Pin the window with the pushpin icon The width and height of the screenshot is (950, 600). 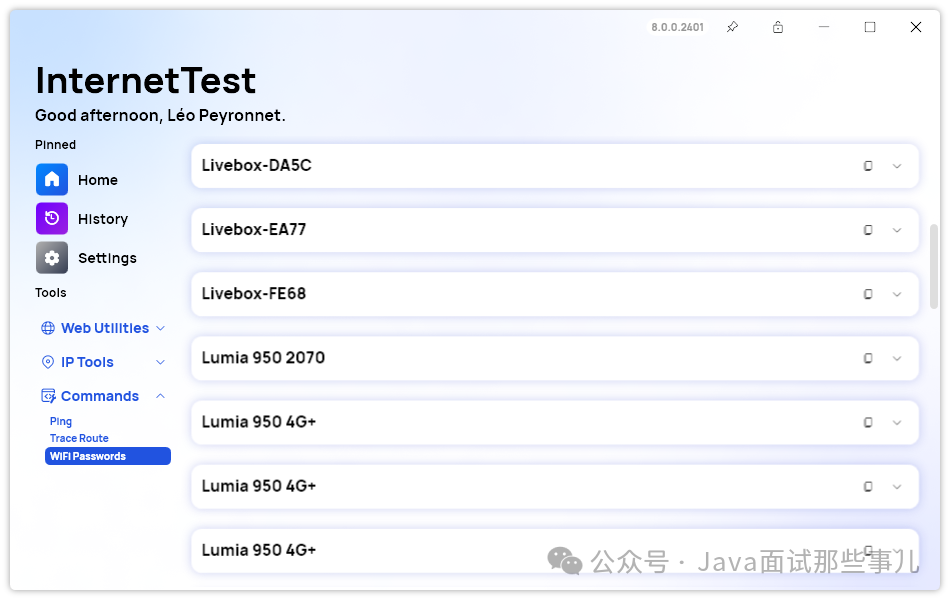(x=732, y=27)
